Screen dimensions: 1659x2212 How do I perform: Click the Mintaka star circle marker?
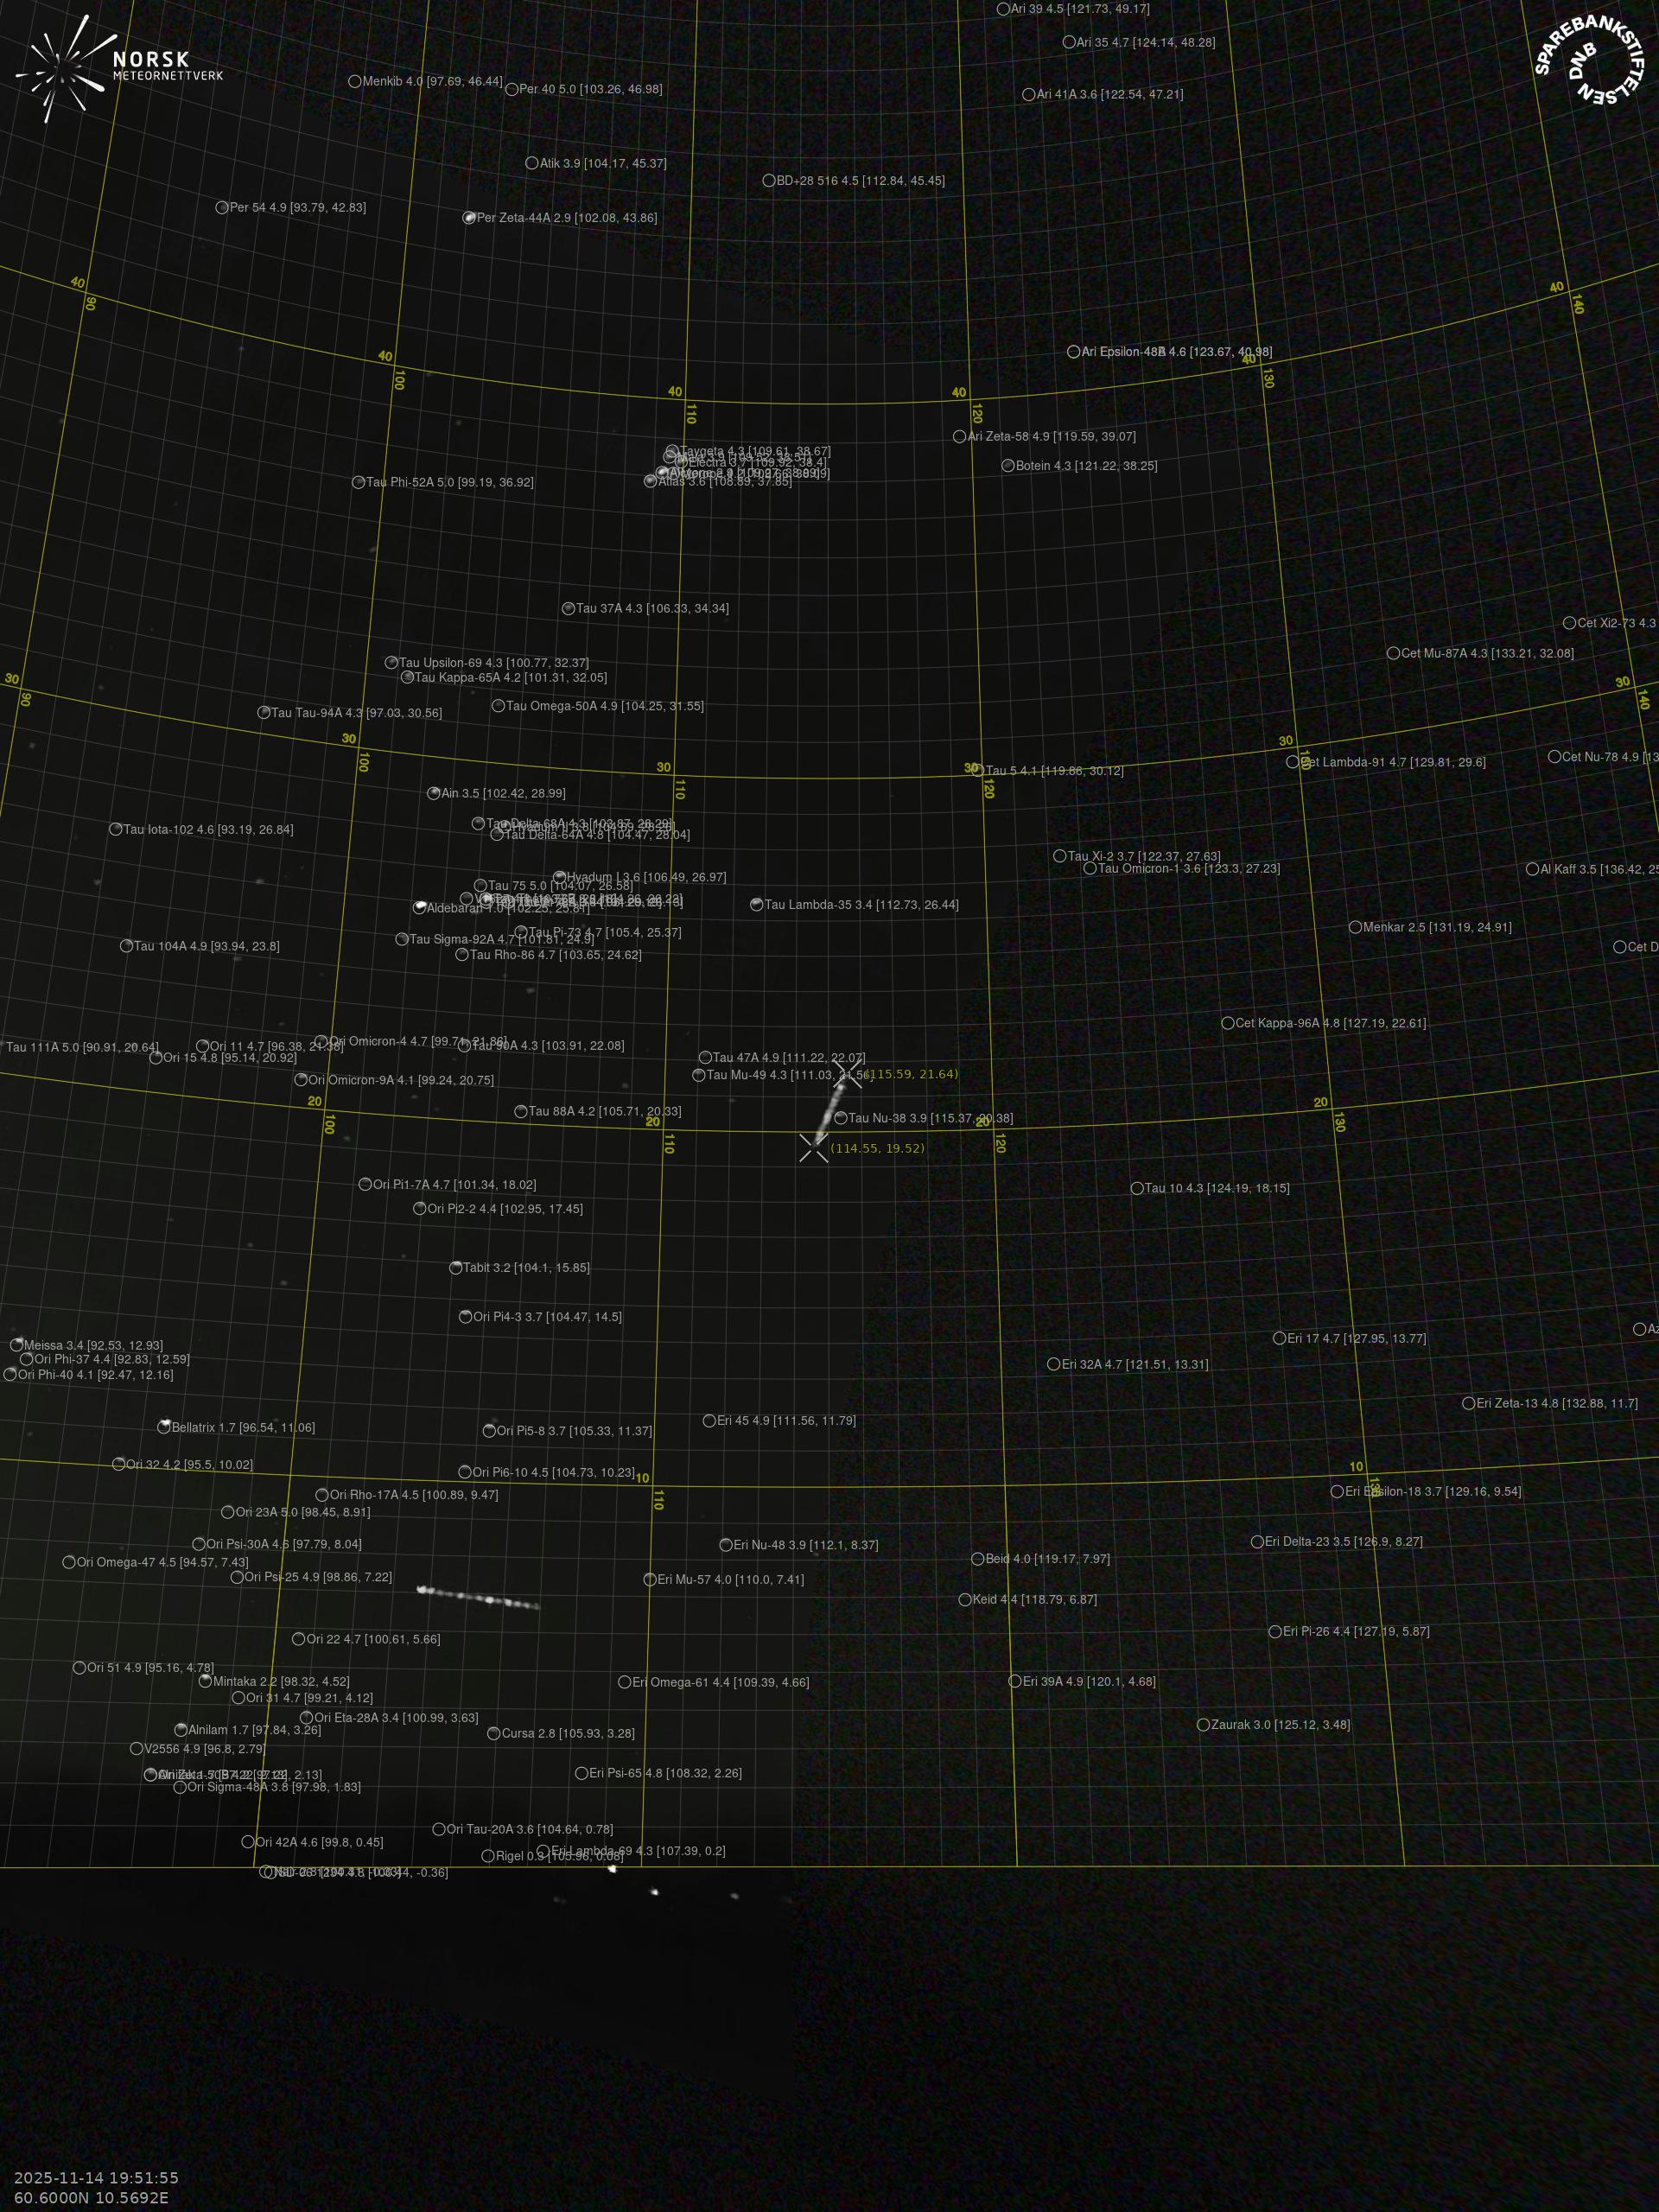206,1681
